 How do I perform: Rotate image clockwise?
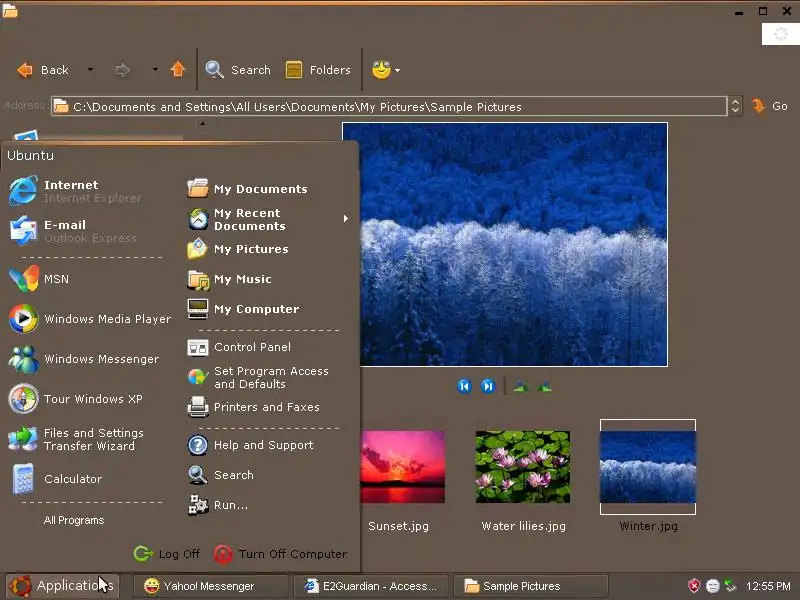tap(520, 387)
